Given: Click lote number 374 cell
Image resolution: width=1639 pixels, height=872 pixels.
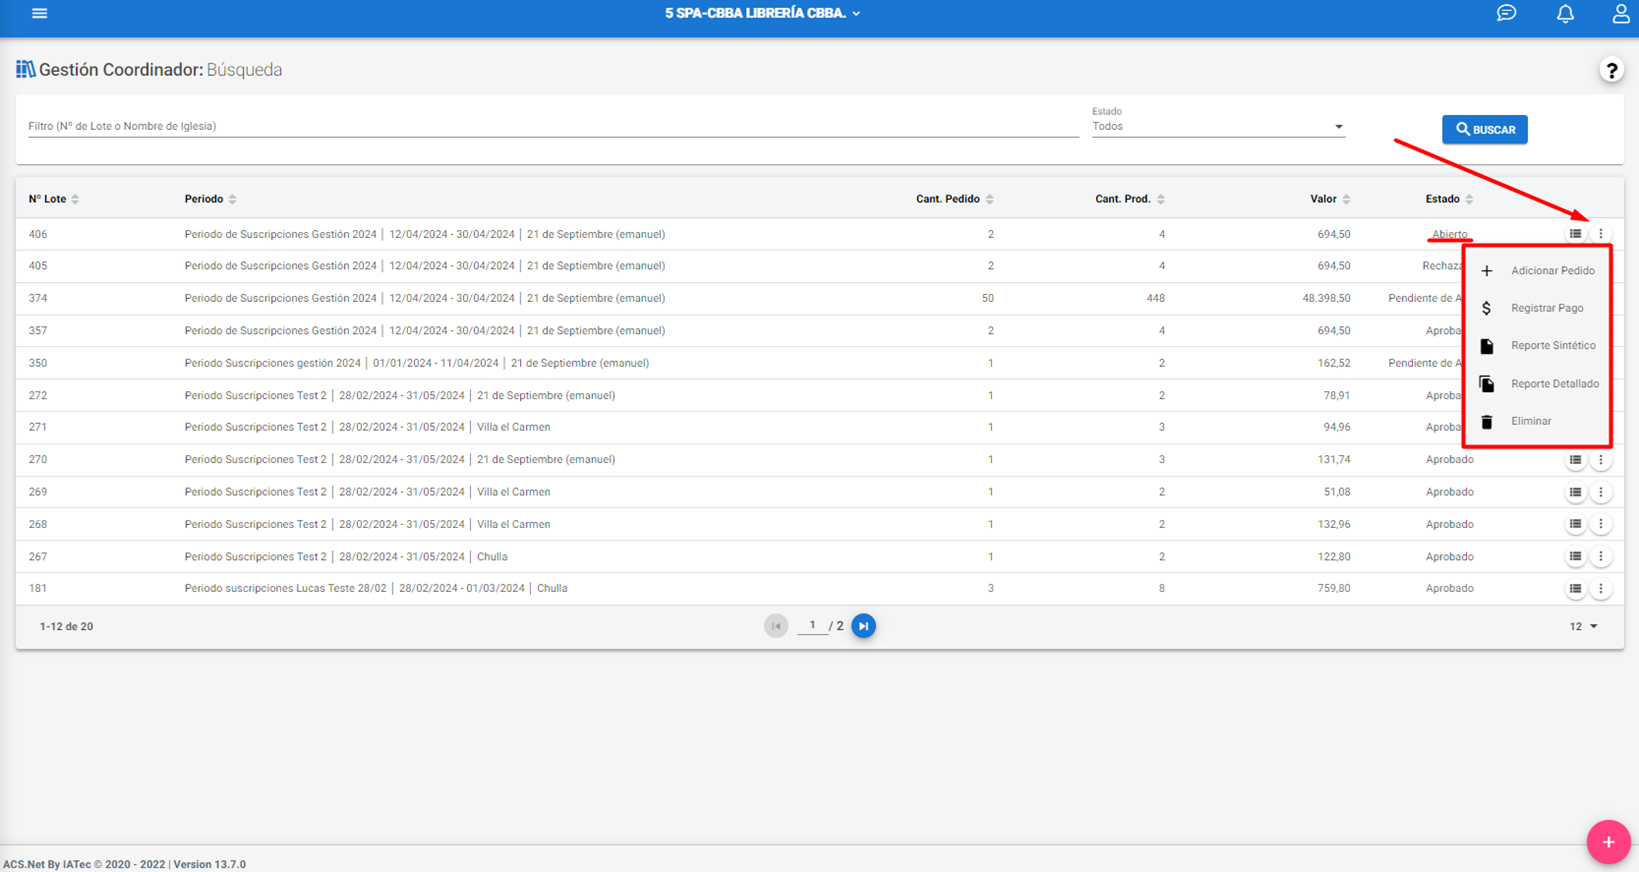Looking at the screenshot, I should [38, 298].
